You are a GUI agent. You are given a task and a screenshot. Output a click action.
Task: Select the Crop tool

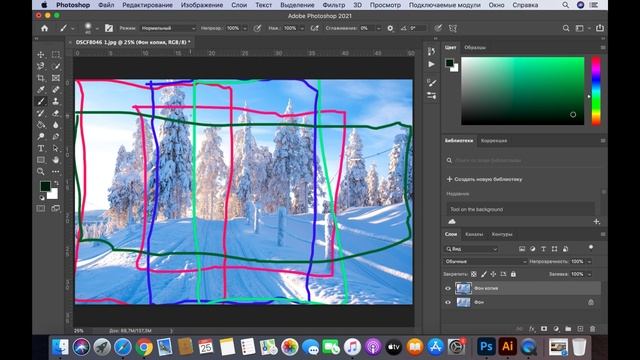tap(41, 78)
